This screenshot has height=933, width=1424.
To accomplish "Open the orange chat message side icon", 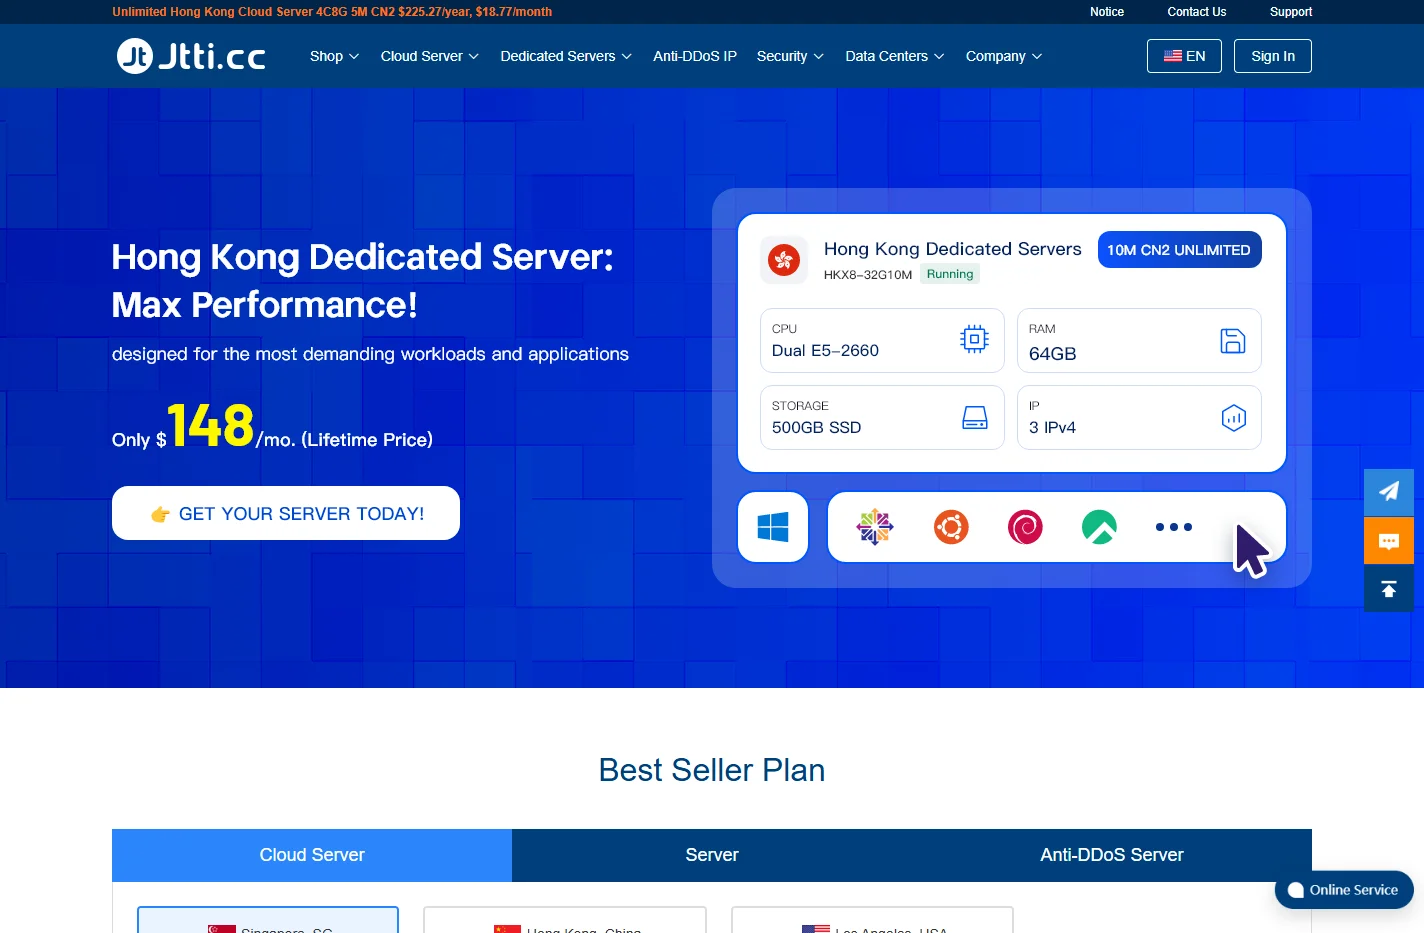I will tap(1389, 541).
